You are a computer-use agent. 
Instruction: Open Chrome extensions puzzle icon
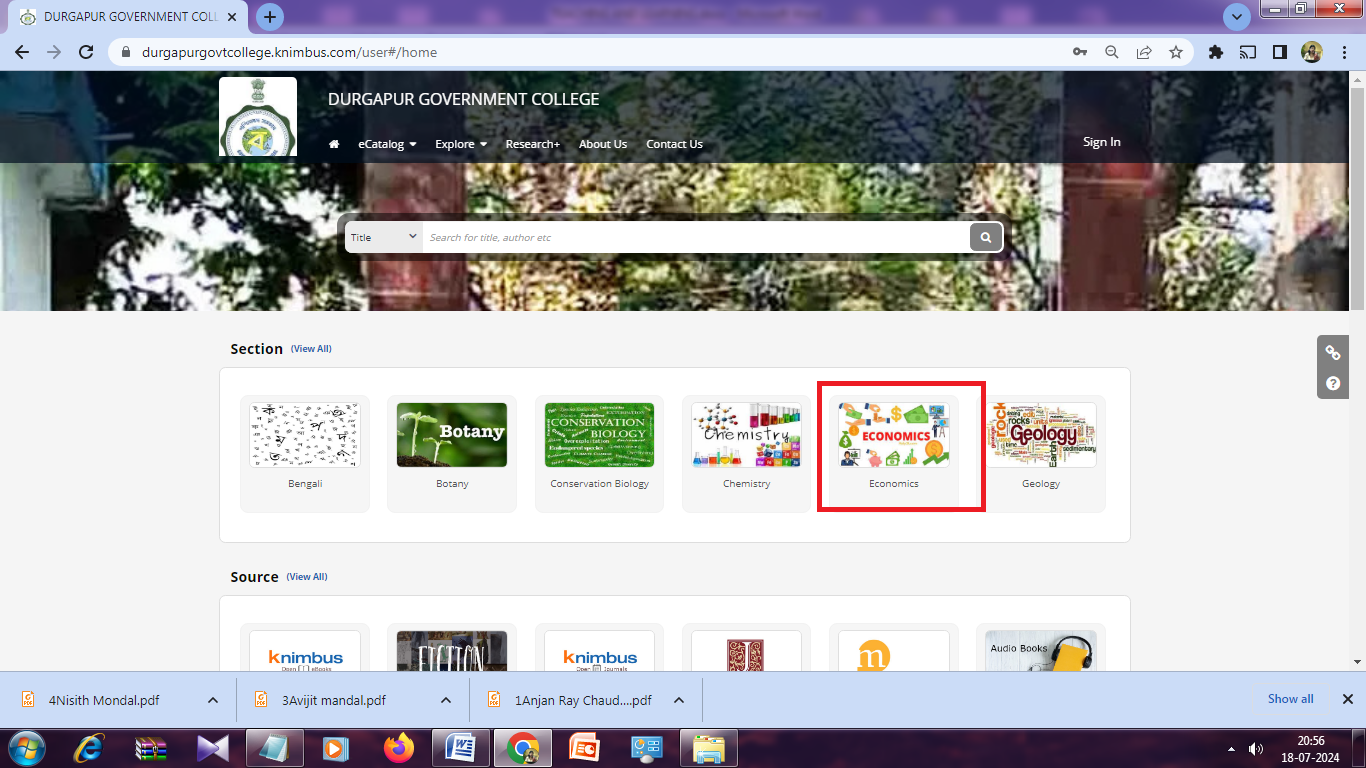(1215, 52)
